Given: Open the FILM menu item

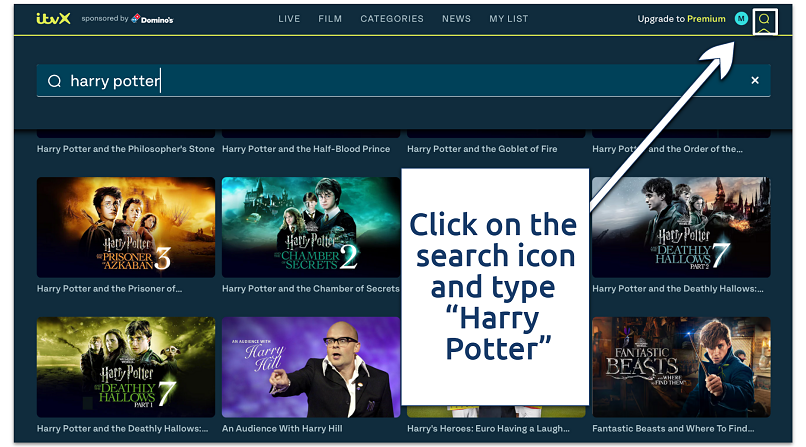Looking at the screenshot, I should 330,19.
